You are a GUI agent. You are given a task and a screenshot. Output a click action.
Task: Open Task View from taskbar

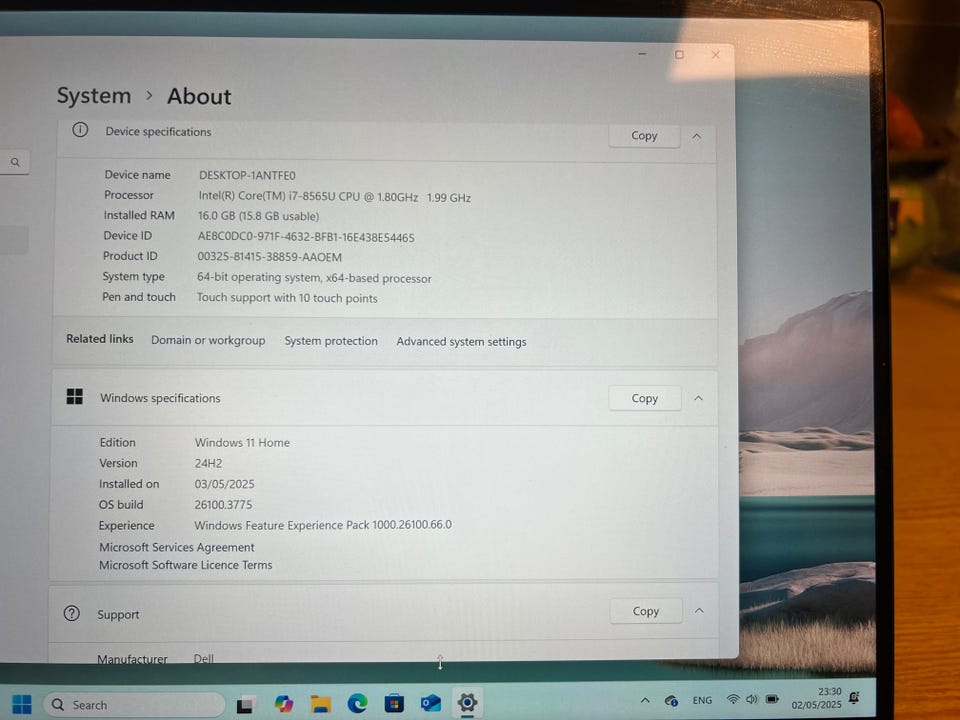[246, 705]
